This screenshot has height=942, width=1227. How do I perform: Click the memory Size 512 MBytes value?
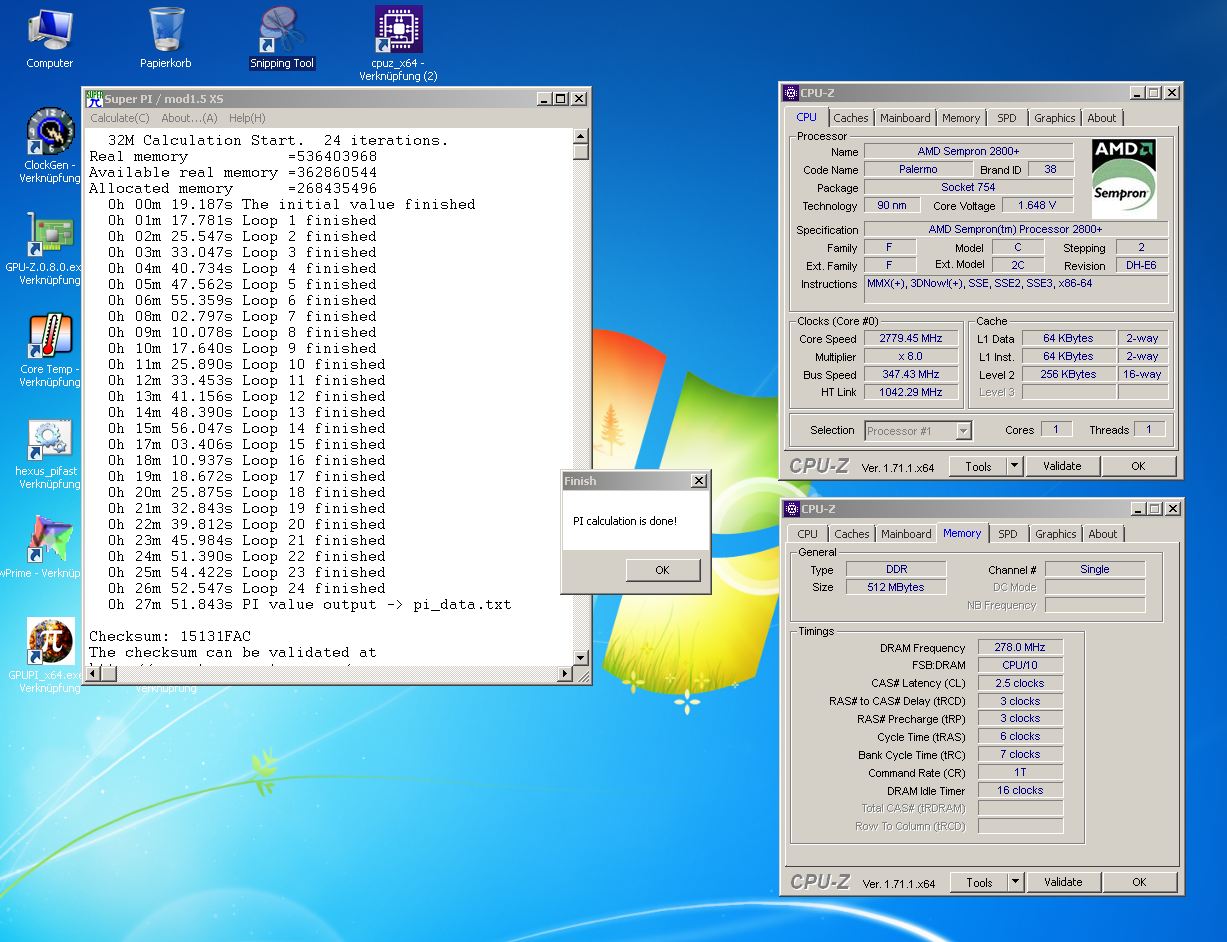coord(896,587)
